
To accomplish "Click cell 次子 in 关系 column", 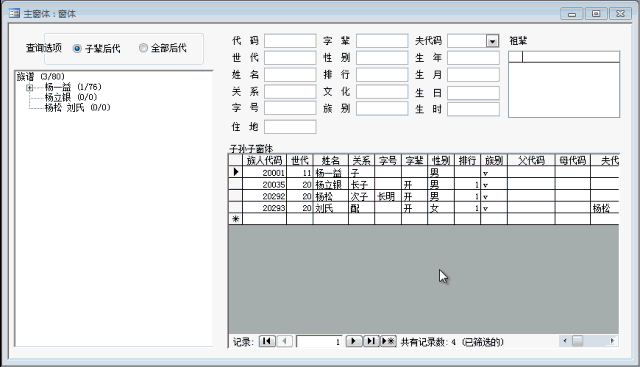I will [362, 196].
